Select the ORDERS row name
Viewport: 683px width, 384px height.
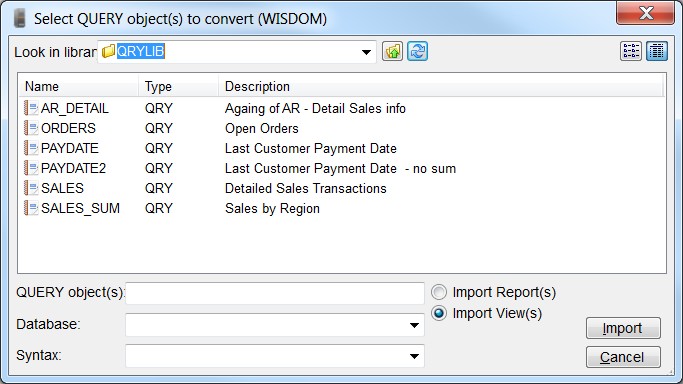[x=68, y=128]
